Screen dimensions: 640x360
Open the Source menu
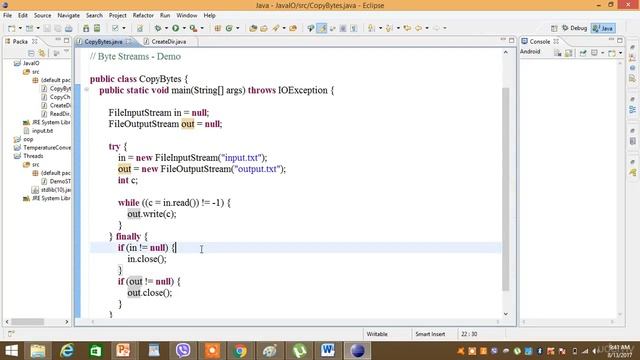click(42, 15)
